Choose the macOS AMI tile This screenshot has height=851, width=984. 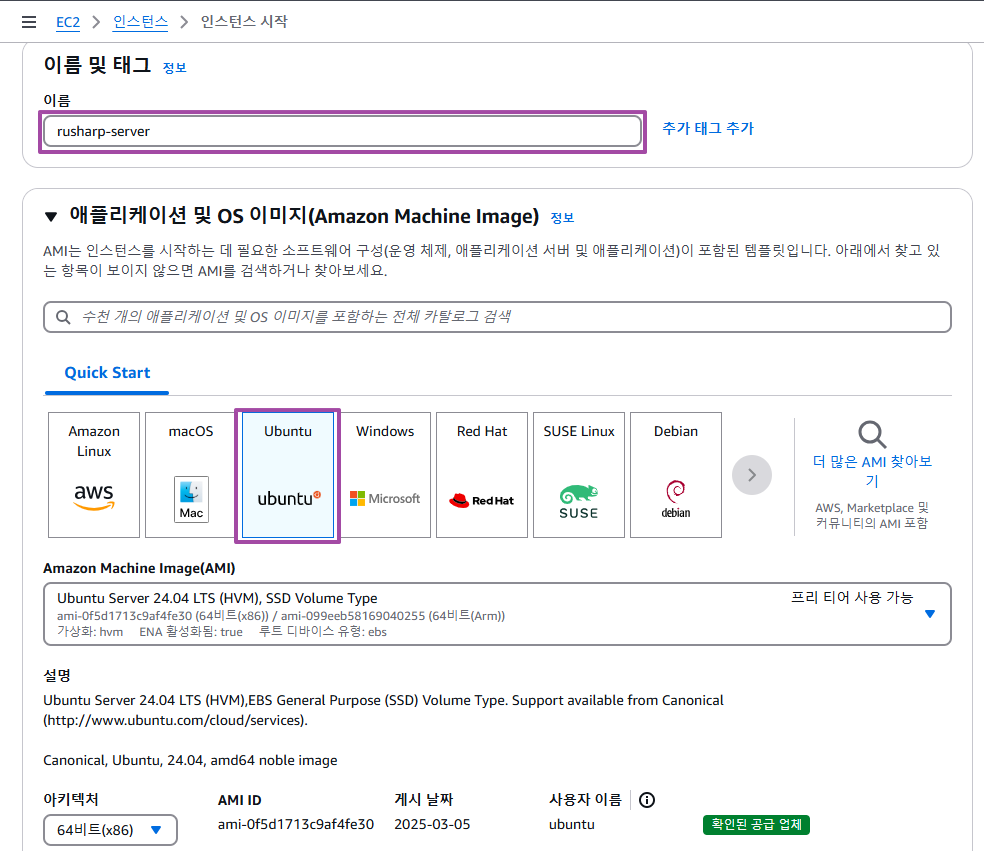click(x=191, y=474)
